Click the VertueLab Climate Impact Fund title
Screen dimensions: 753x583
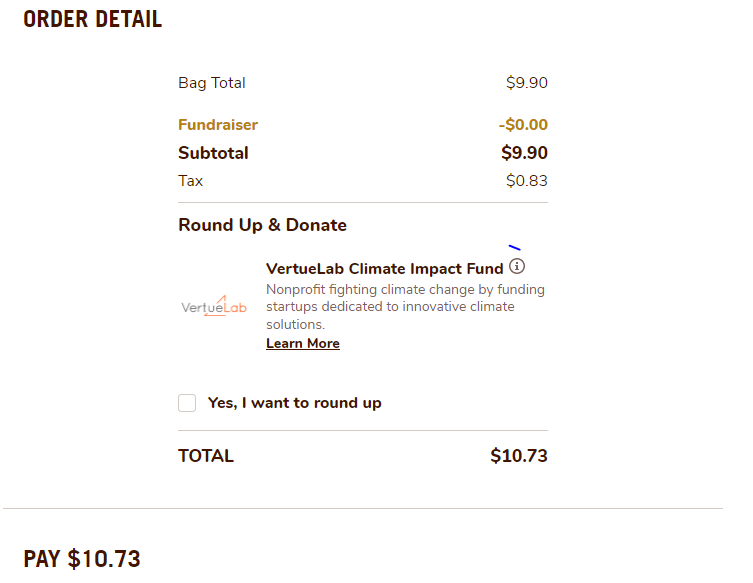(384, 268)
